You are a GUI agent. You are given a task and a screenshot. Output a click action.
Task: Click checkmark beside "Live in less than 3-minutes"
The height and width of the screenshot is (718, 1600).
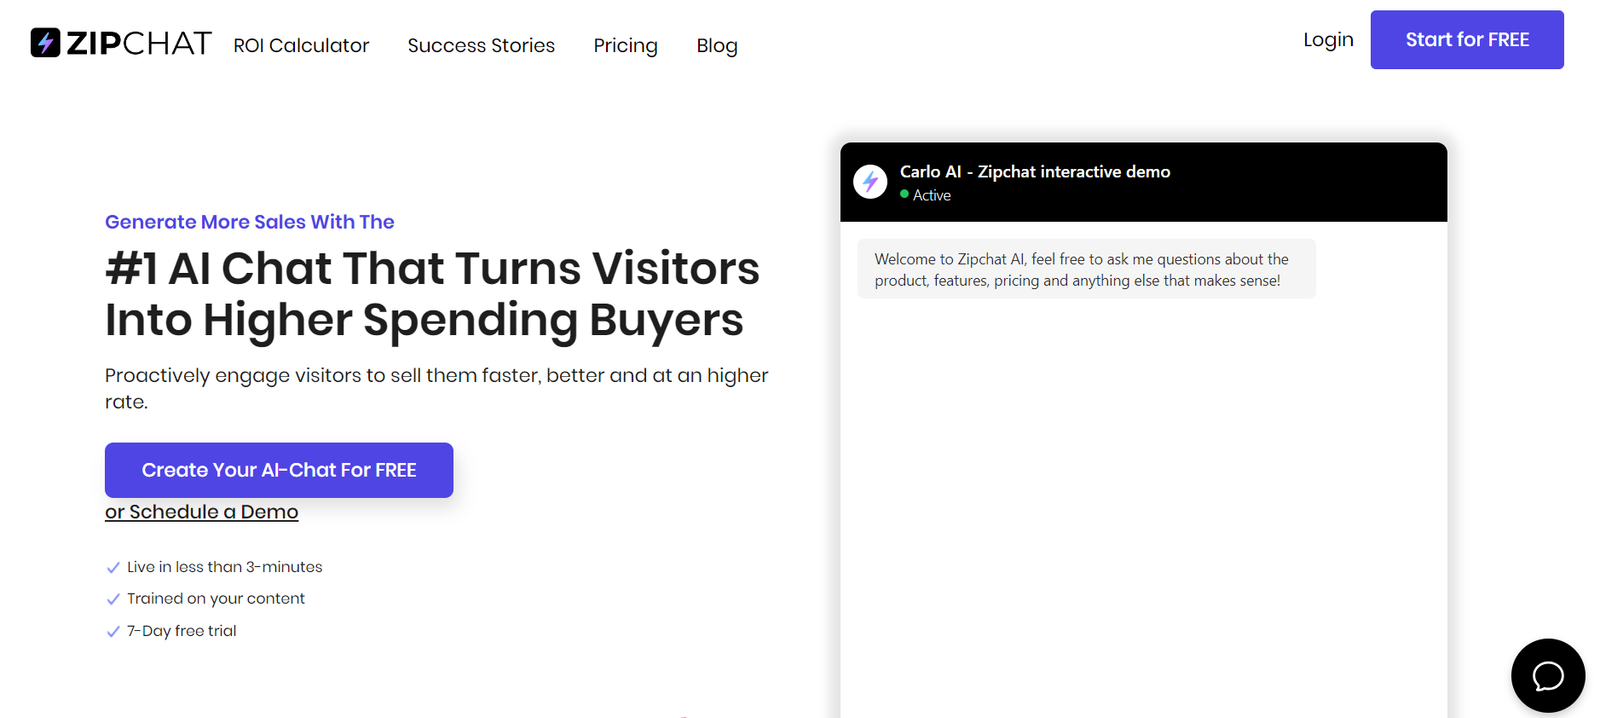tap(113, 568)
